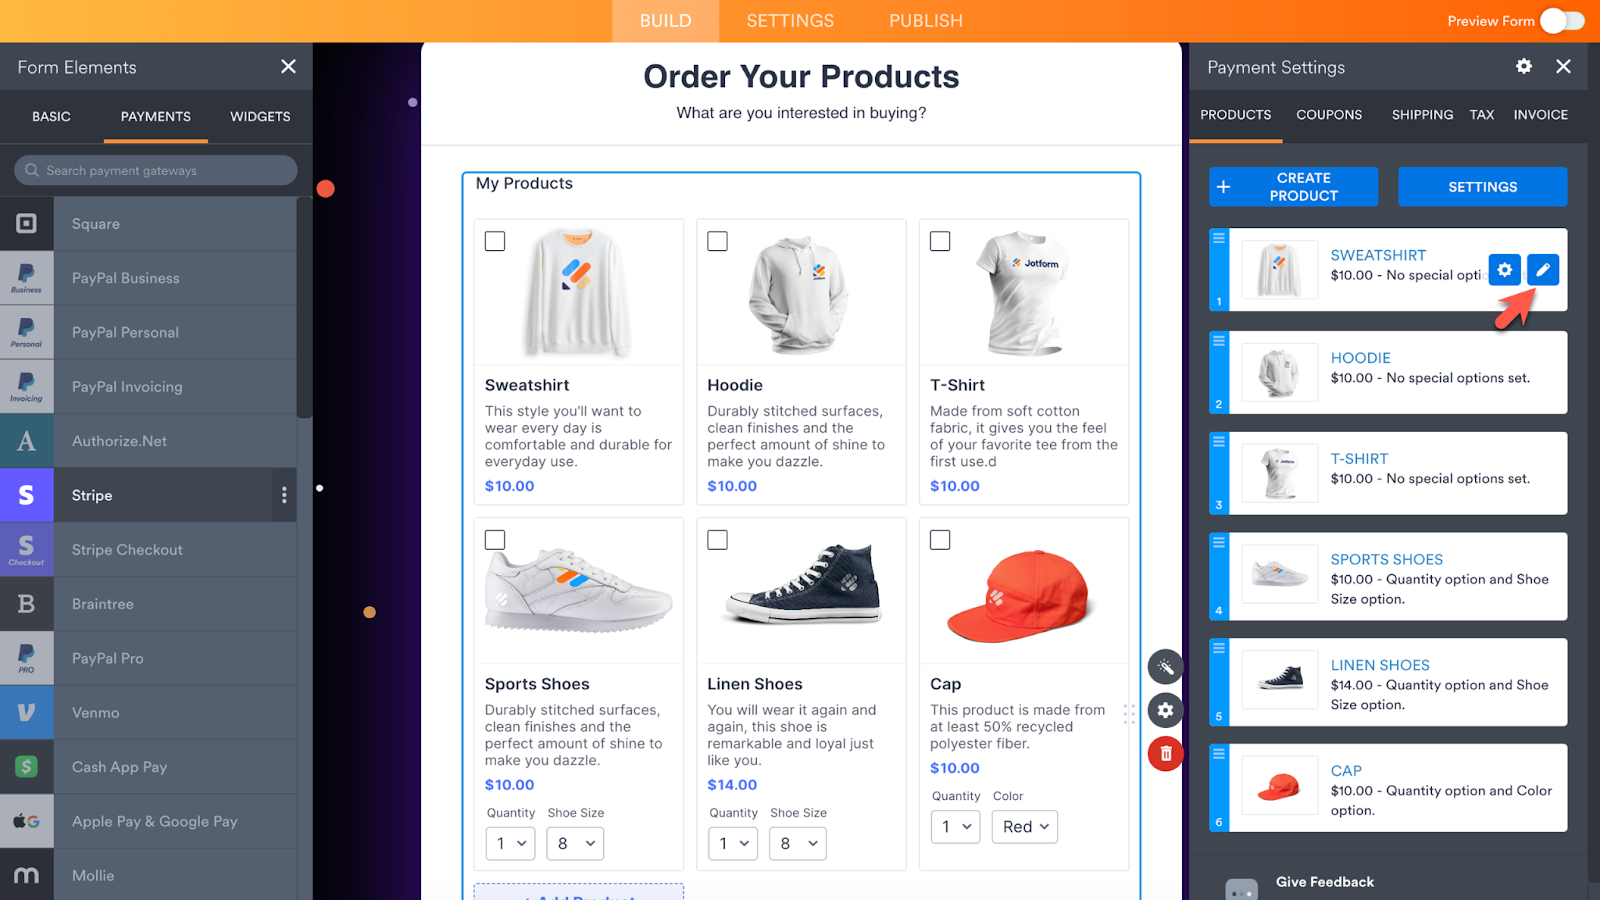Viewport: 1600px width, 900px height.
Task: Click in the Search payment gateways field
Action: [x=156, y=170]
